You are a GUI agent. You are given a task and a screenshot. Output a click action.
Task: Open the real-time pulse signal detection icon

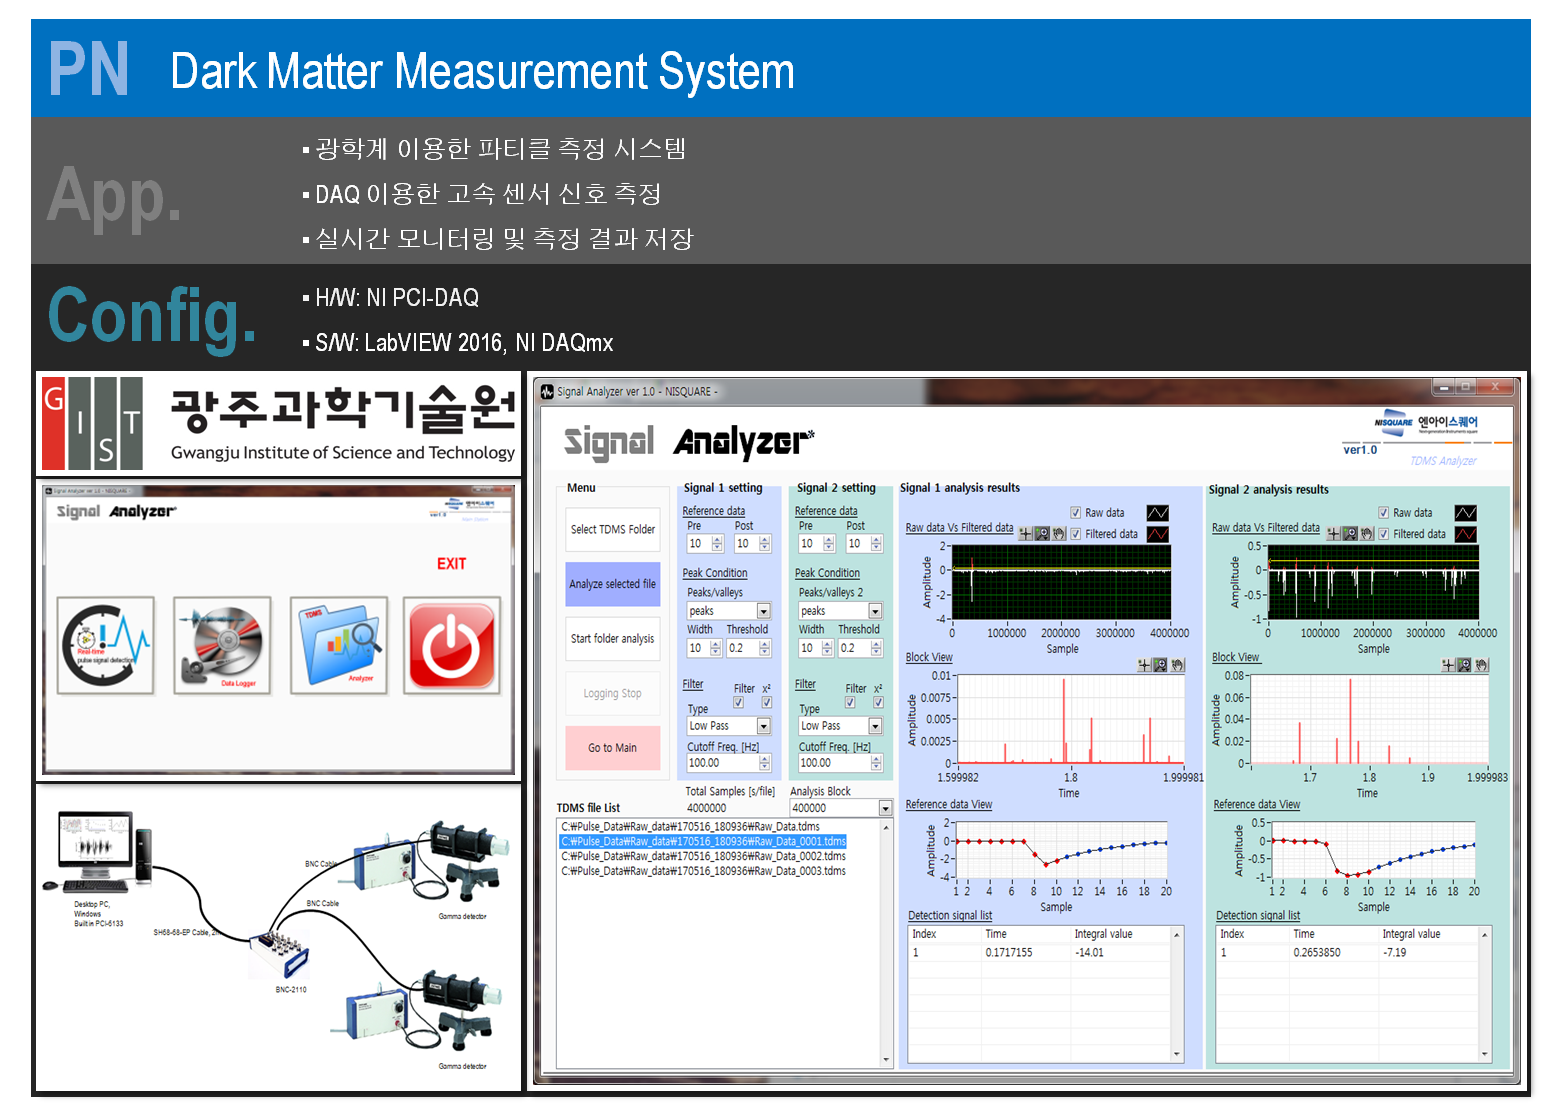(106, 645)
